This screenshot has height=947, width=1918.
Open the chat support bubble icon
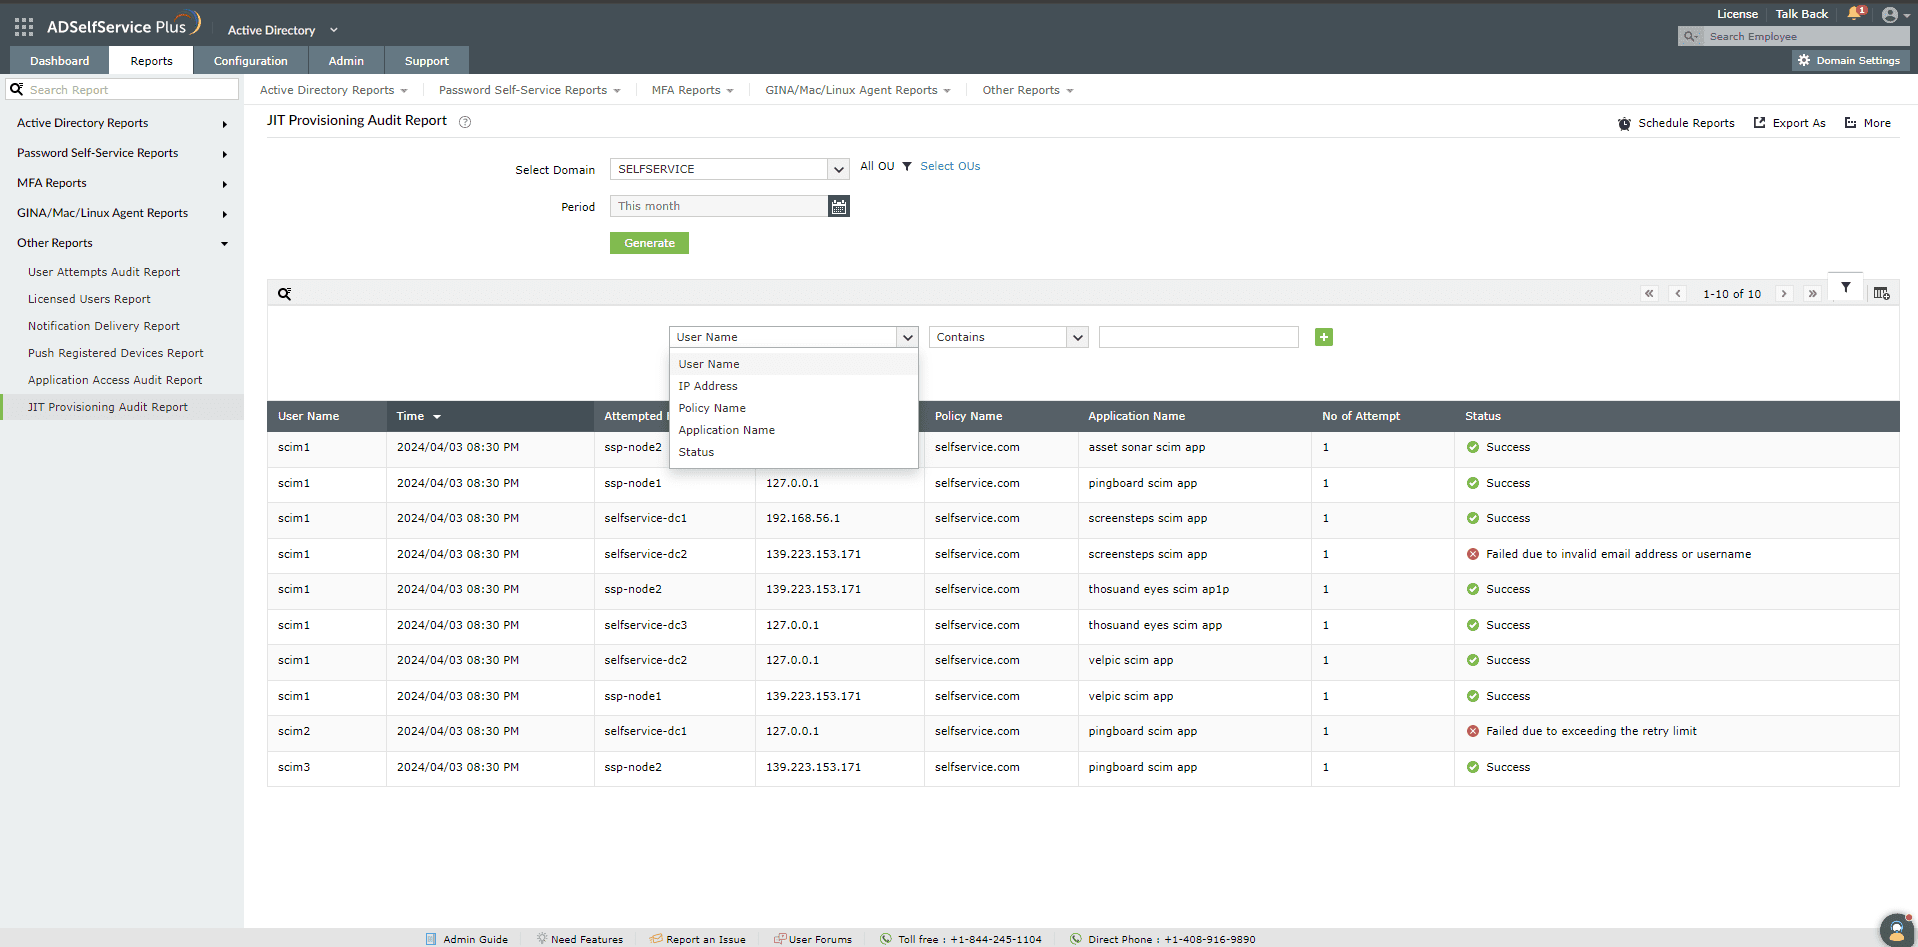tap(1897, 930)
